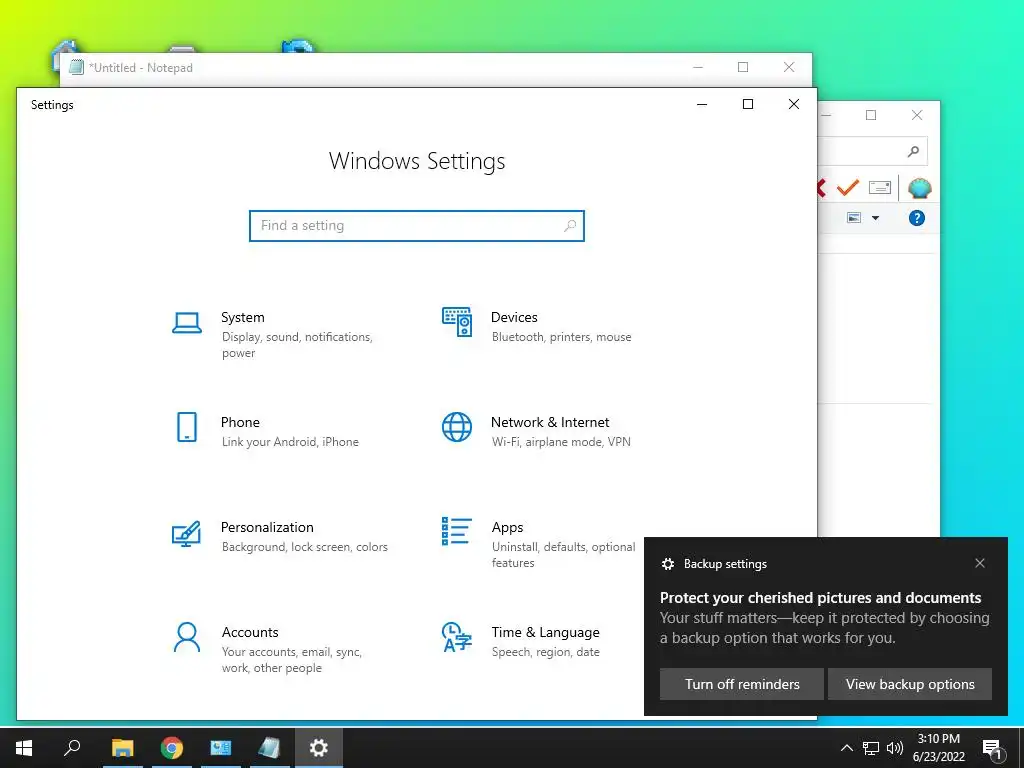Screen dimensions: 1024x768
Task: Open the Personalization settings icon
Action: click(186, 534)
